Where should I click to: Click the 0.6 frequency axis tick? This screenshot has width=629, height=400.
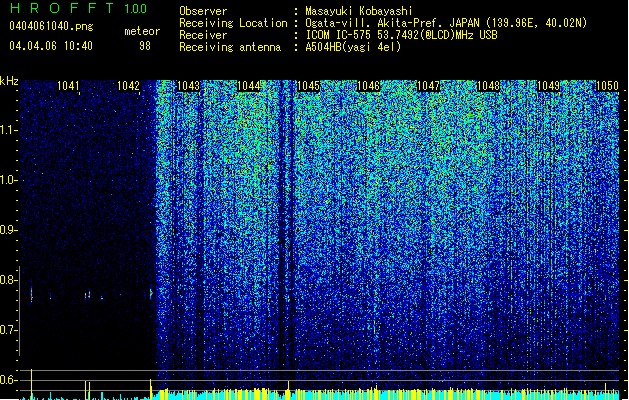tap(9, 380)
